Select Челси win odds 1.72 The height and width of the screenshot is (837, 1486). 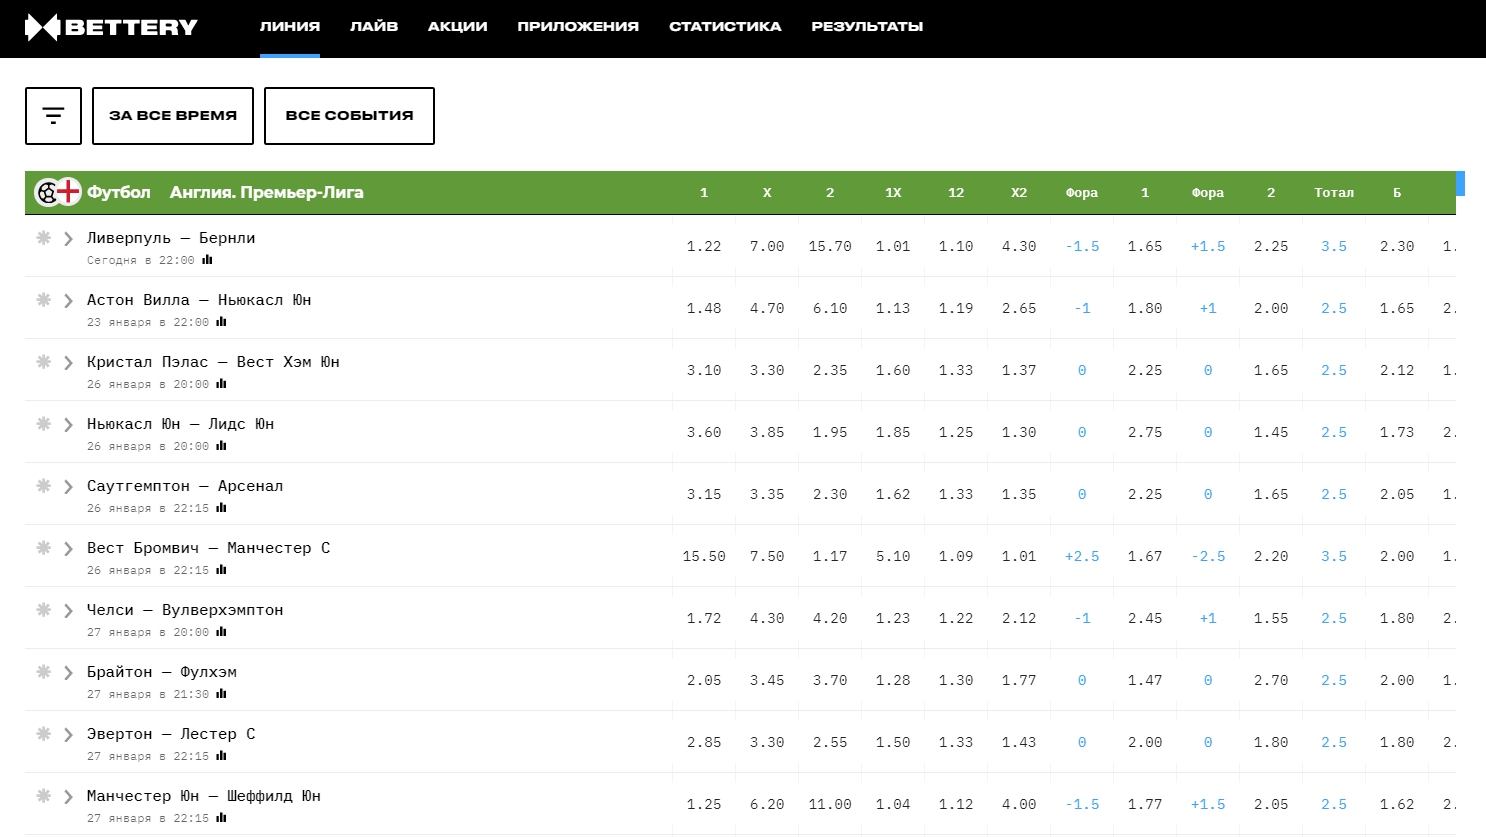[x=704, y=618]
